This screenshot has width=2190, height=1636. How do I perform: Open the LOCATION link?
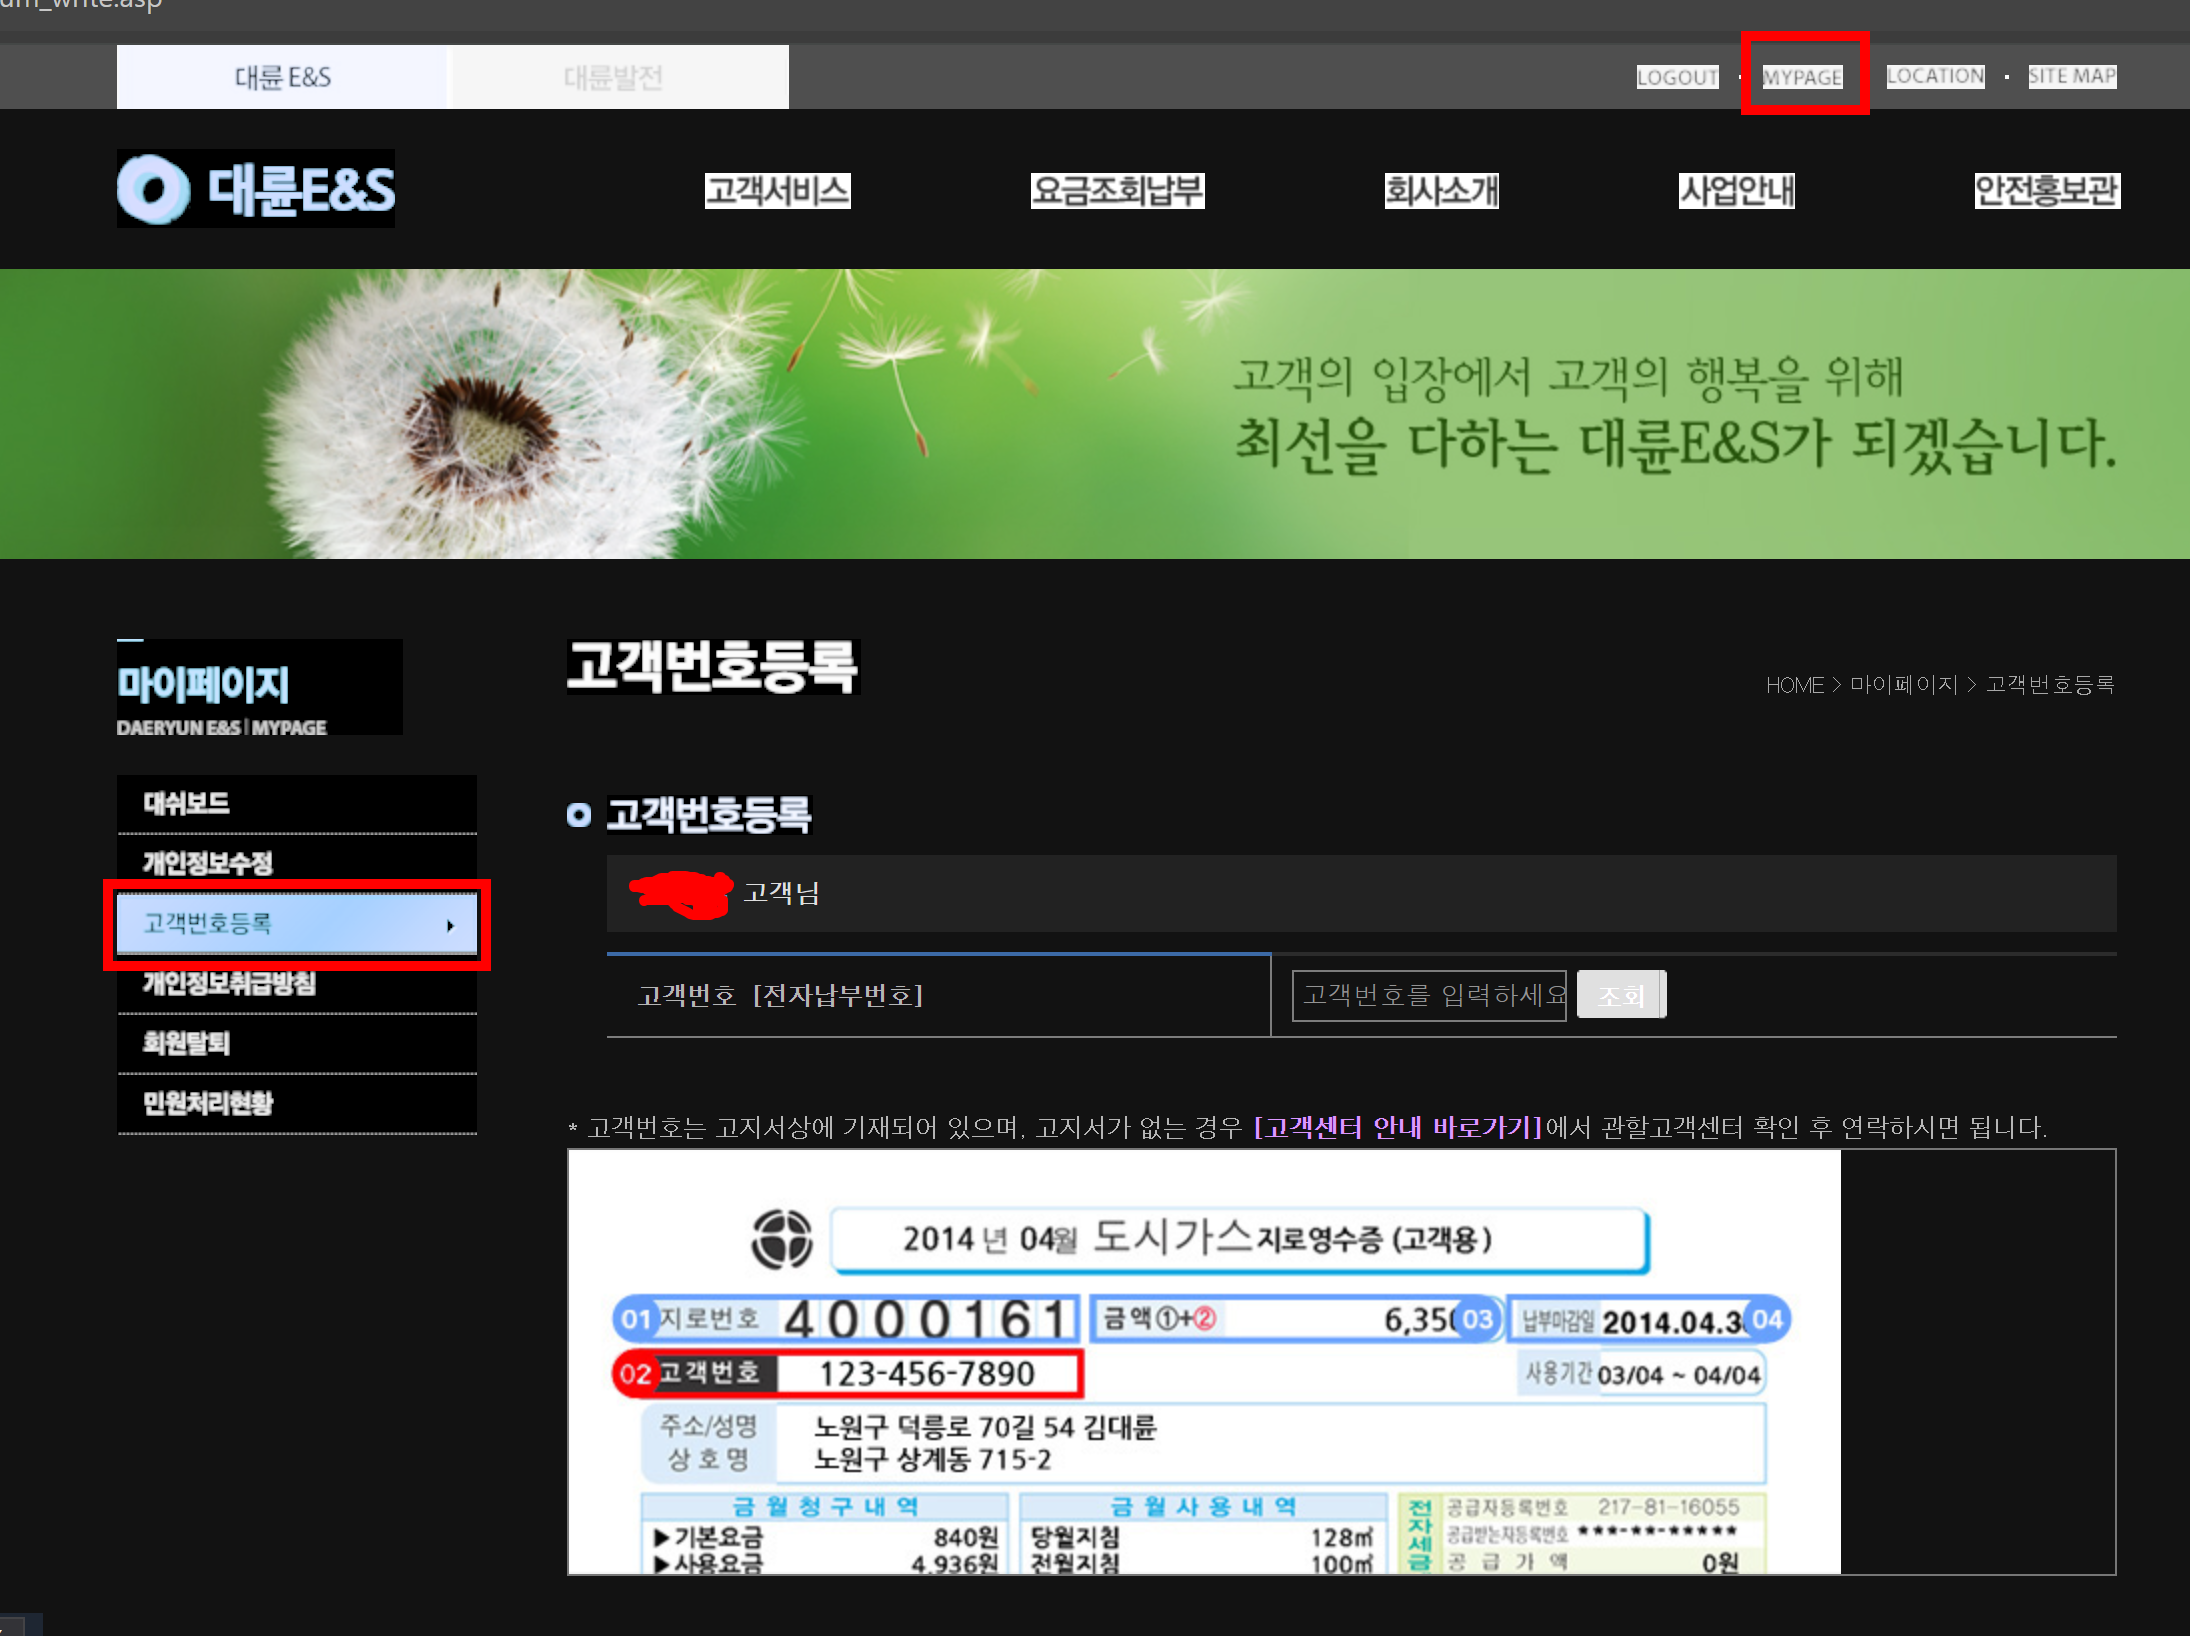(x=1935, y=76)
